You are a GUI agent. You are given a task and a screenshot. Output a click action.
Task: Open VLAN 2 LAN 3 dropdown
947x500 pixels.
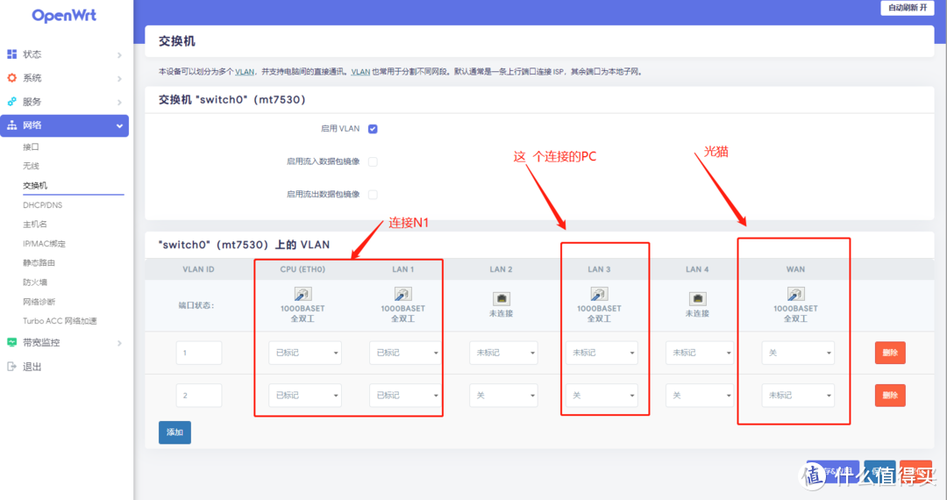602,396
